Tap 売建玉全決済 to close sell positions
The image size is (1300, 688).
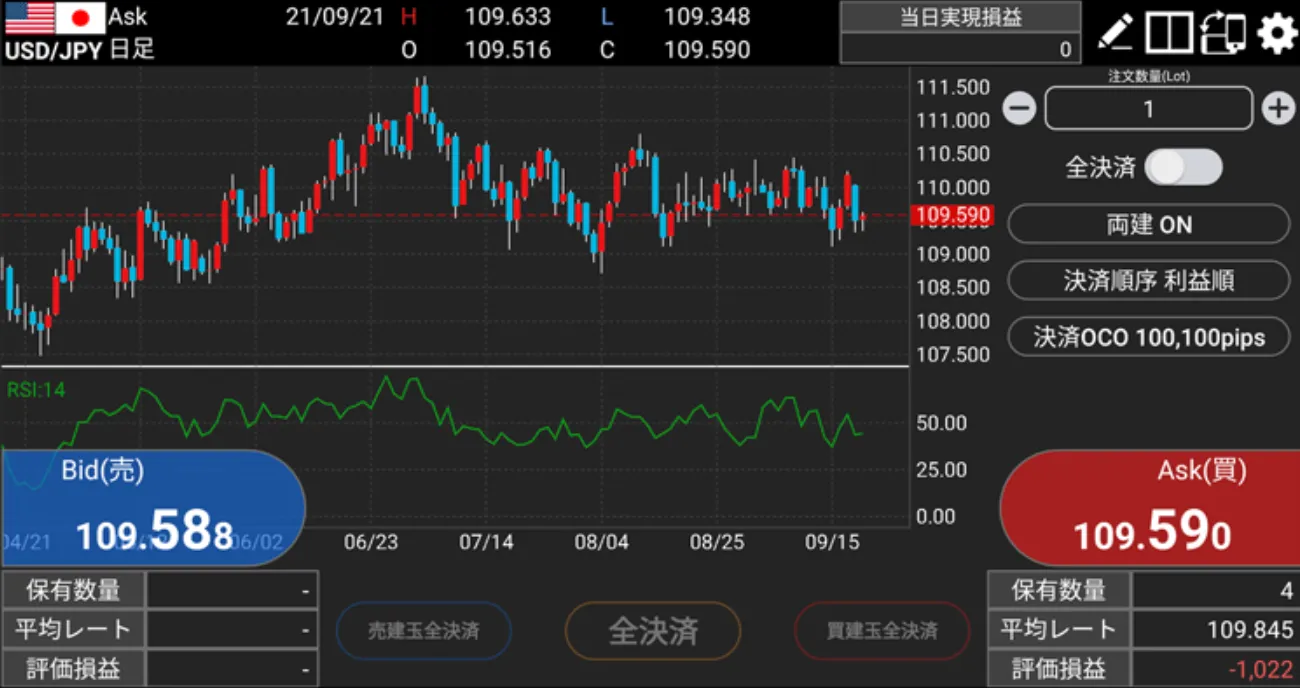(x=424, y=631)
